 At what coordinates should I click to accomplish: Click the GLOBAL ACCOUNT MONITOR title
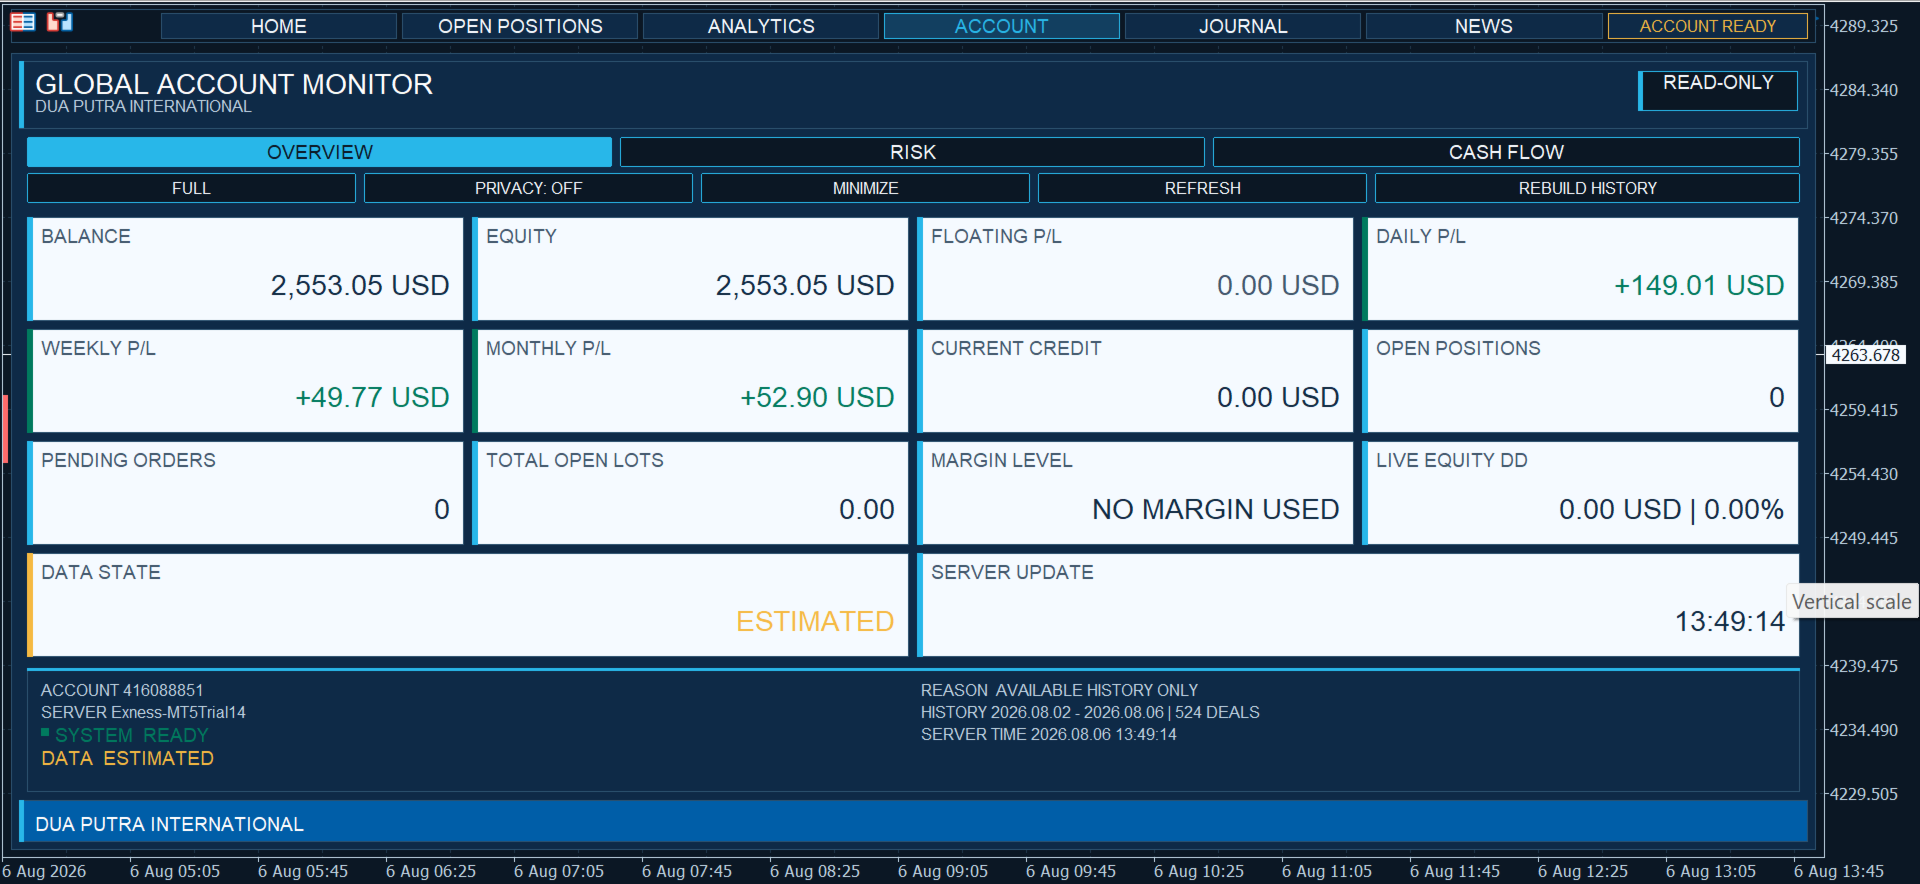click(234, 84)
